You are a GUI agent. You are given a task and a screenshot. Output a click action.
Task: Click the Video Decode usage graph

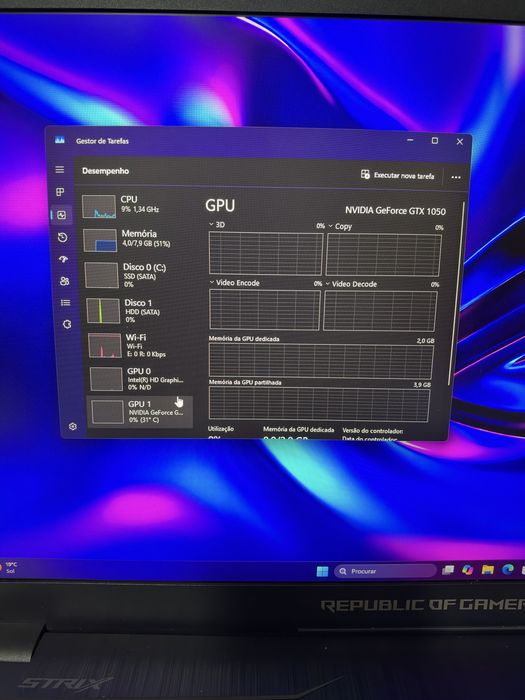click(x=380, y=311)
